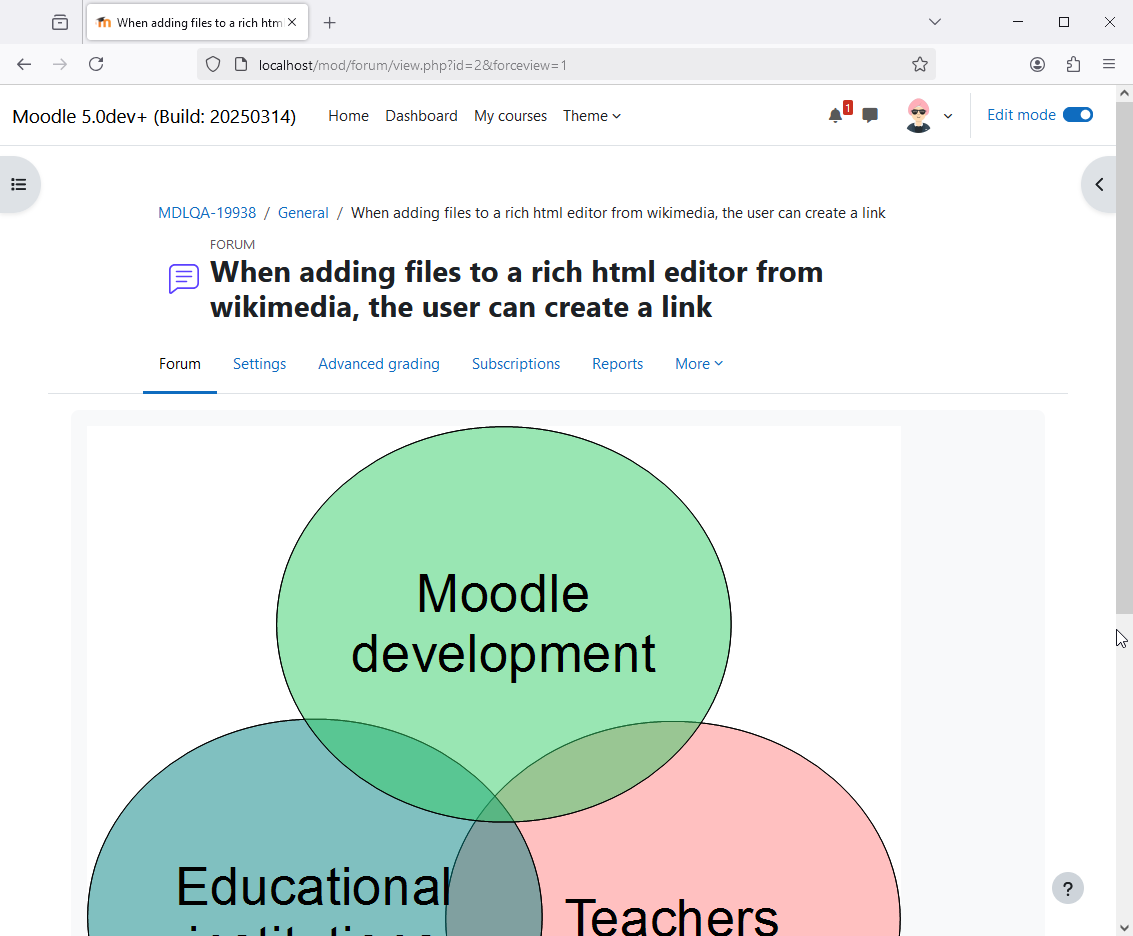Screen dimensions: 1133x936
Task: Open the tracking protection shield
Action: (x=212, y=64)
